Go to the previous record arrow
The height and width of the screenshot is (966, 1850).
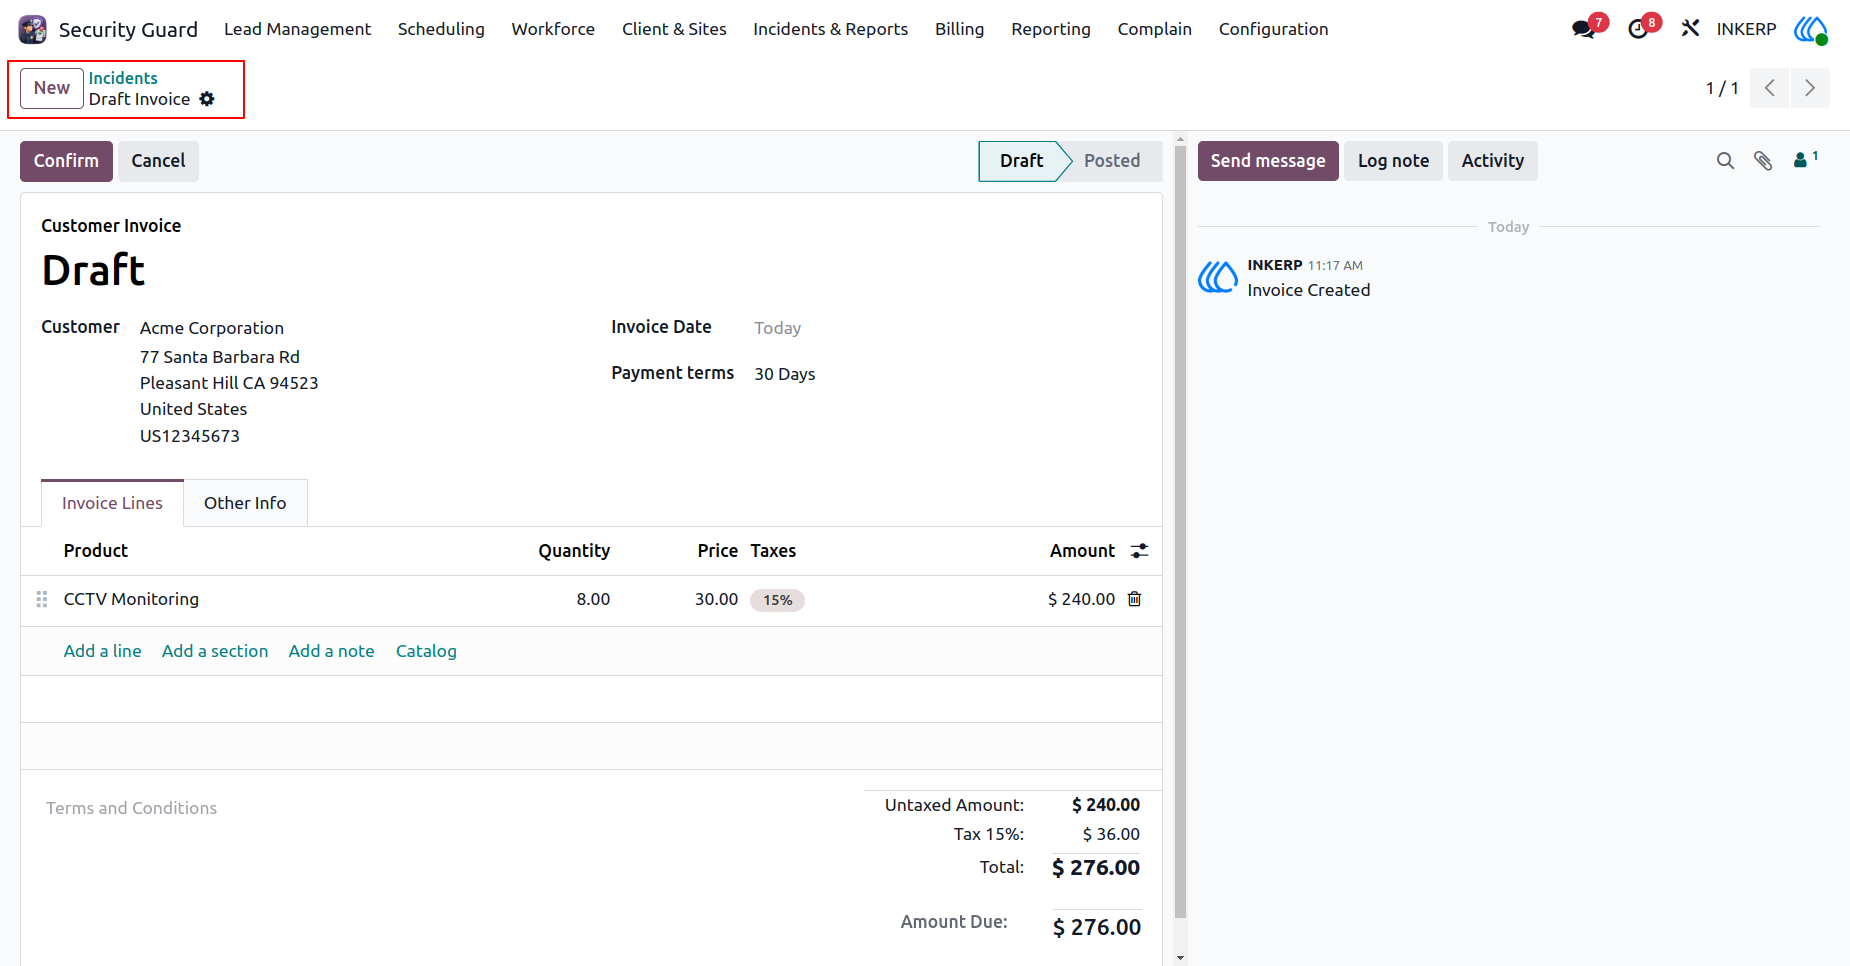[1770, 88]
